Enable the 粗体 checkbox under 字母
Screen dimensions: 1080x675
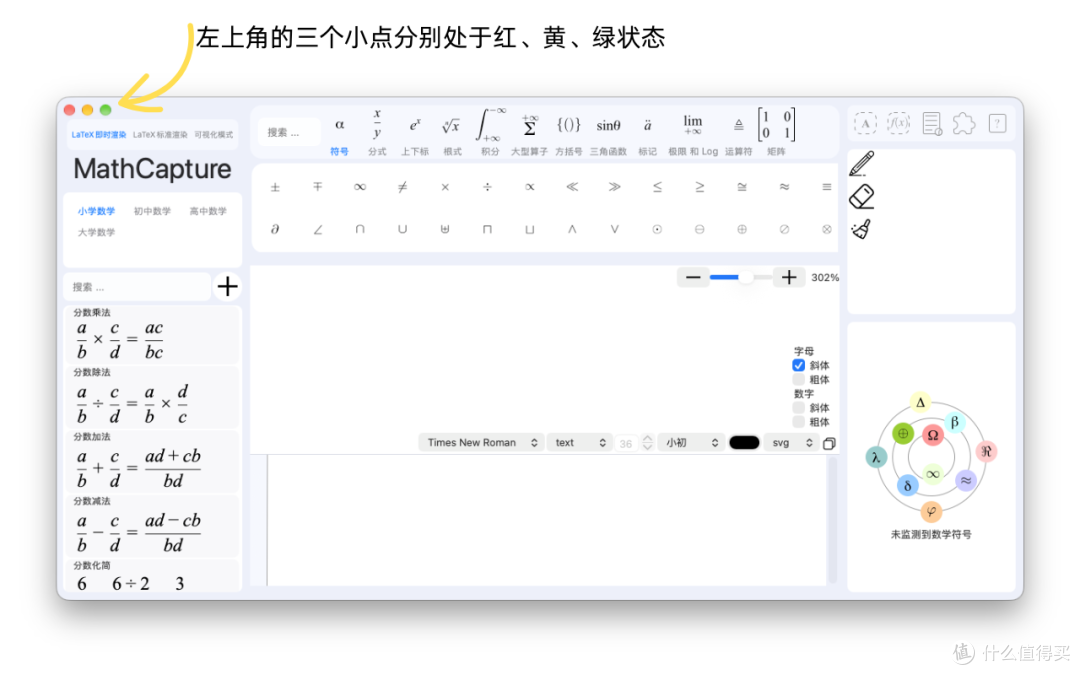point(798,380)
